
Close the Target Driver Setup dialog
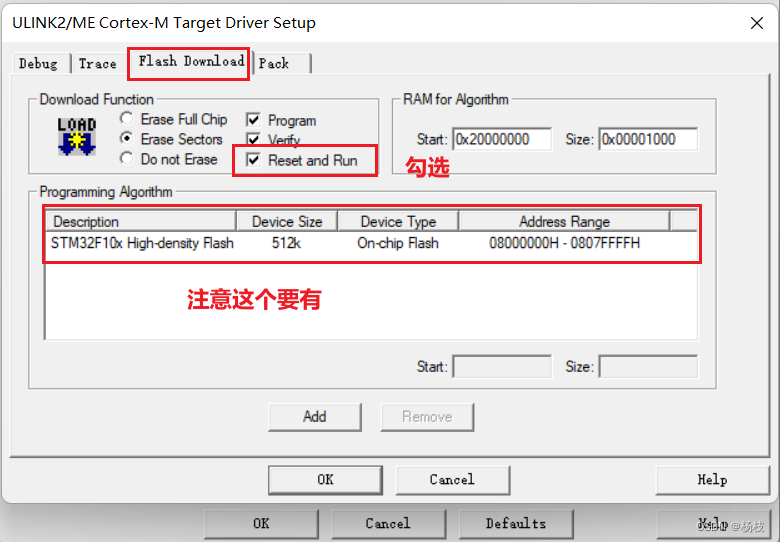click(757, 23)
